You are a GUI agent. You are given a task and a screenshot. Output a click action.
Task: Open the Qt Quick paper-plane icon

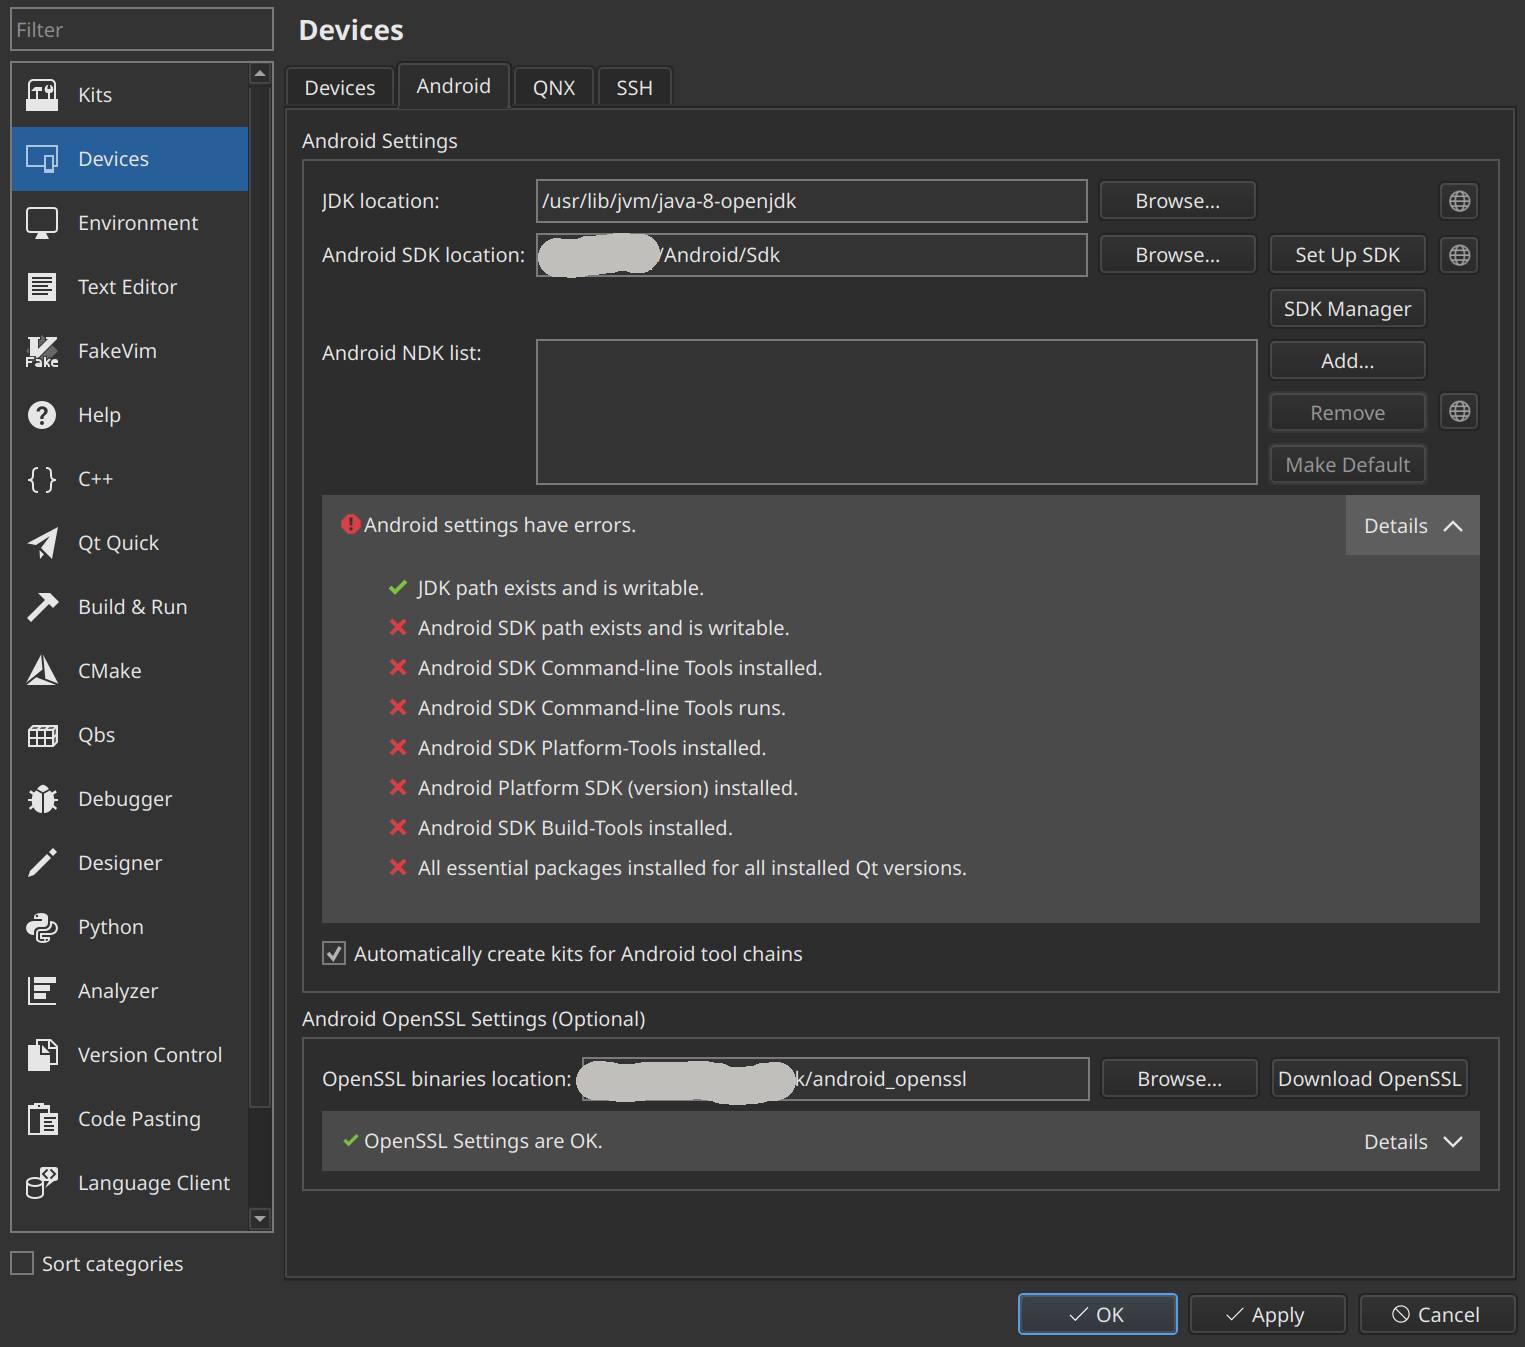42,543
